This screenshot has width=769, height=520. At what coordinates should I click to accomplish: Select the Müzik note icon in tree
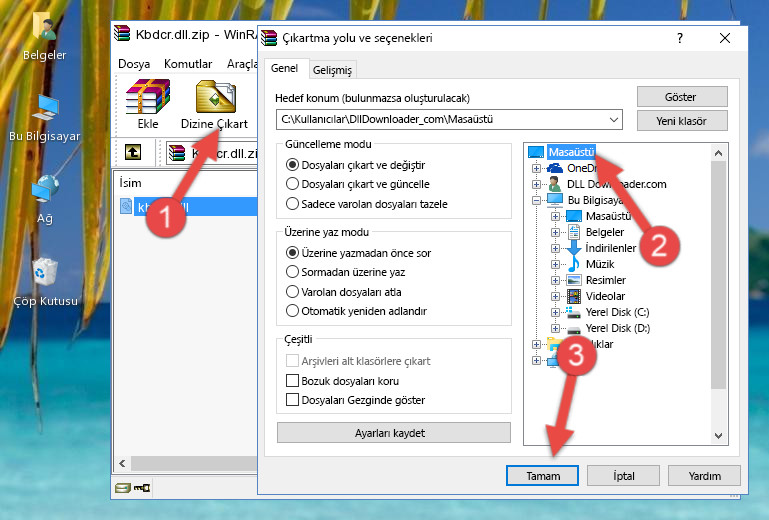coord(573,264)
